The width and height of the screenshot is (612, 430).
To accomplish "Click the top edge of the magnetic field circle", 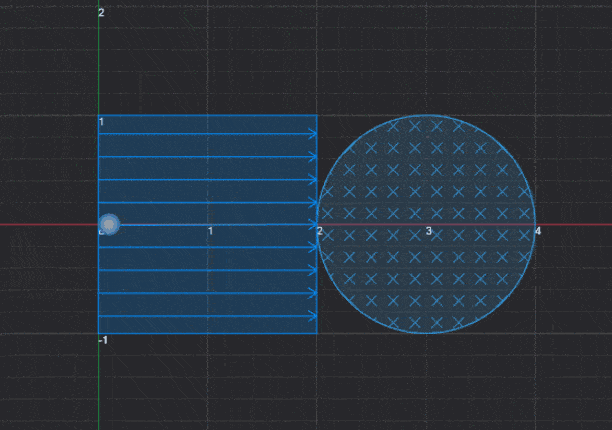I will [x=427, y=115].
